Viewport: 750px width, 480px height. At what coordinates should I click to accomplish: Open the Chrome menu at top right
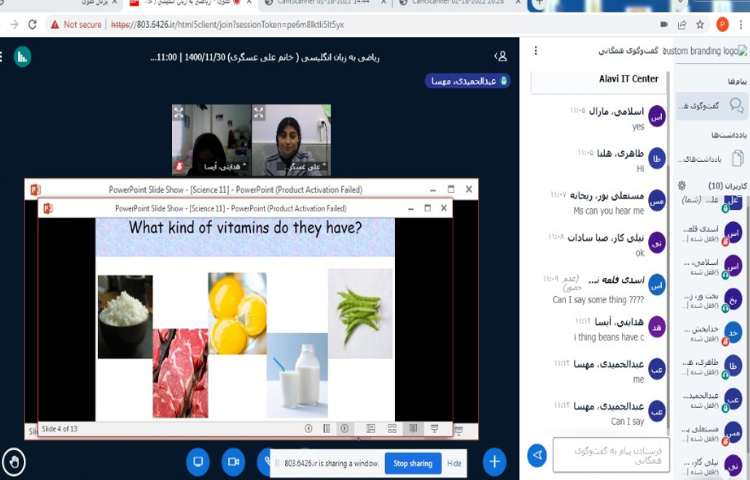(x=741, y=24)
